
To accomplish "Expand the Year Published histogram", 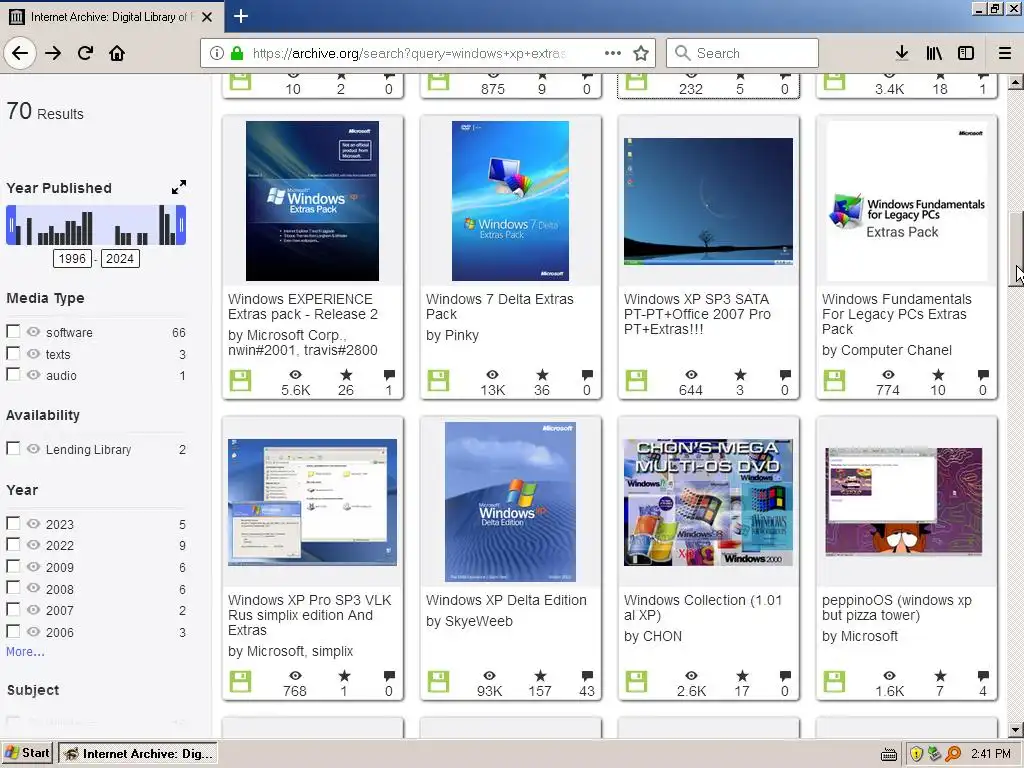I will tap(178, 187).
